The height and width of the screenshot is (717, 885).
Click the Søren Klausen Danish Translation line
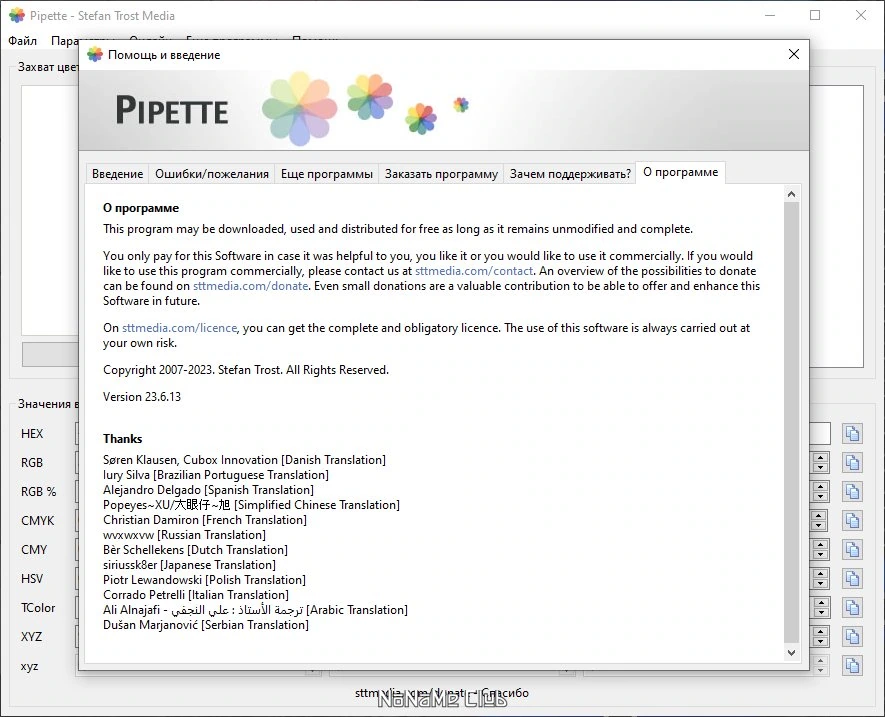244,460
